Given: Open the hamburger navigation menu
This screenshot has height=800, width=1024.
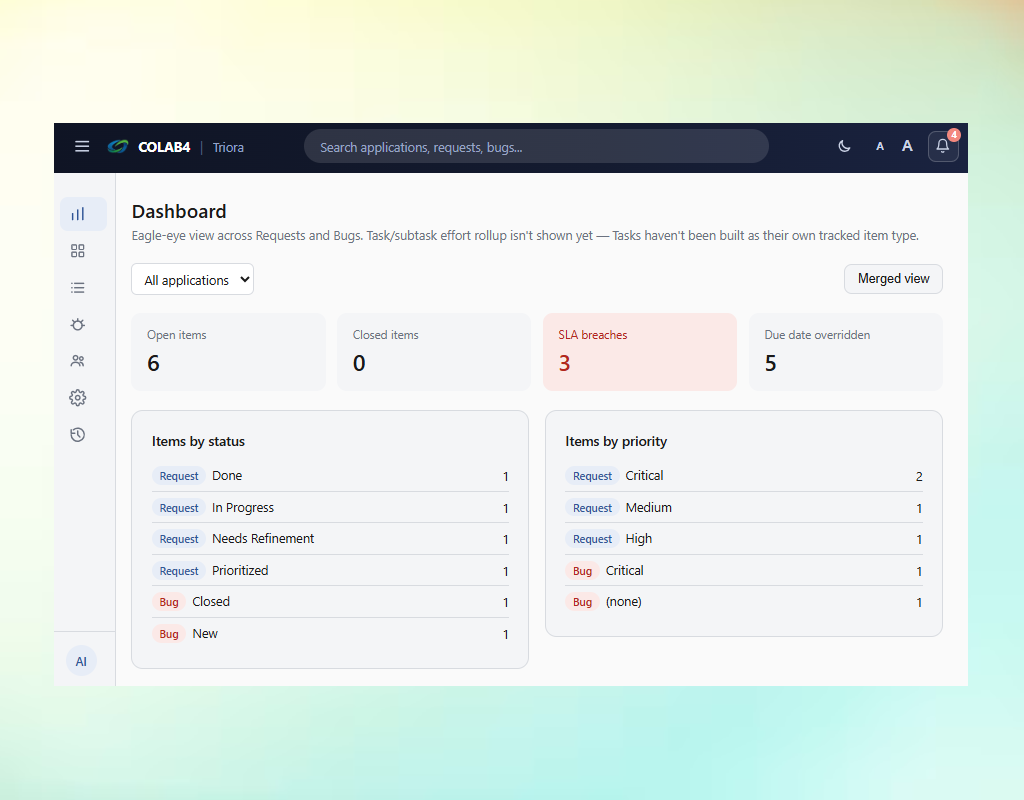Looking at the screenshot, I should [82, 147].
